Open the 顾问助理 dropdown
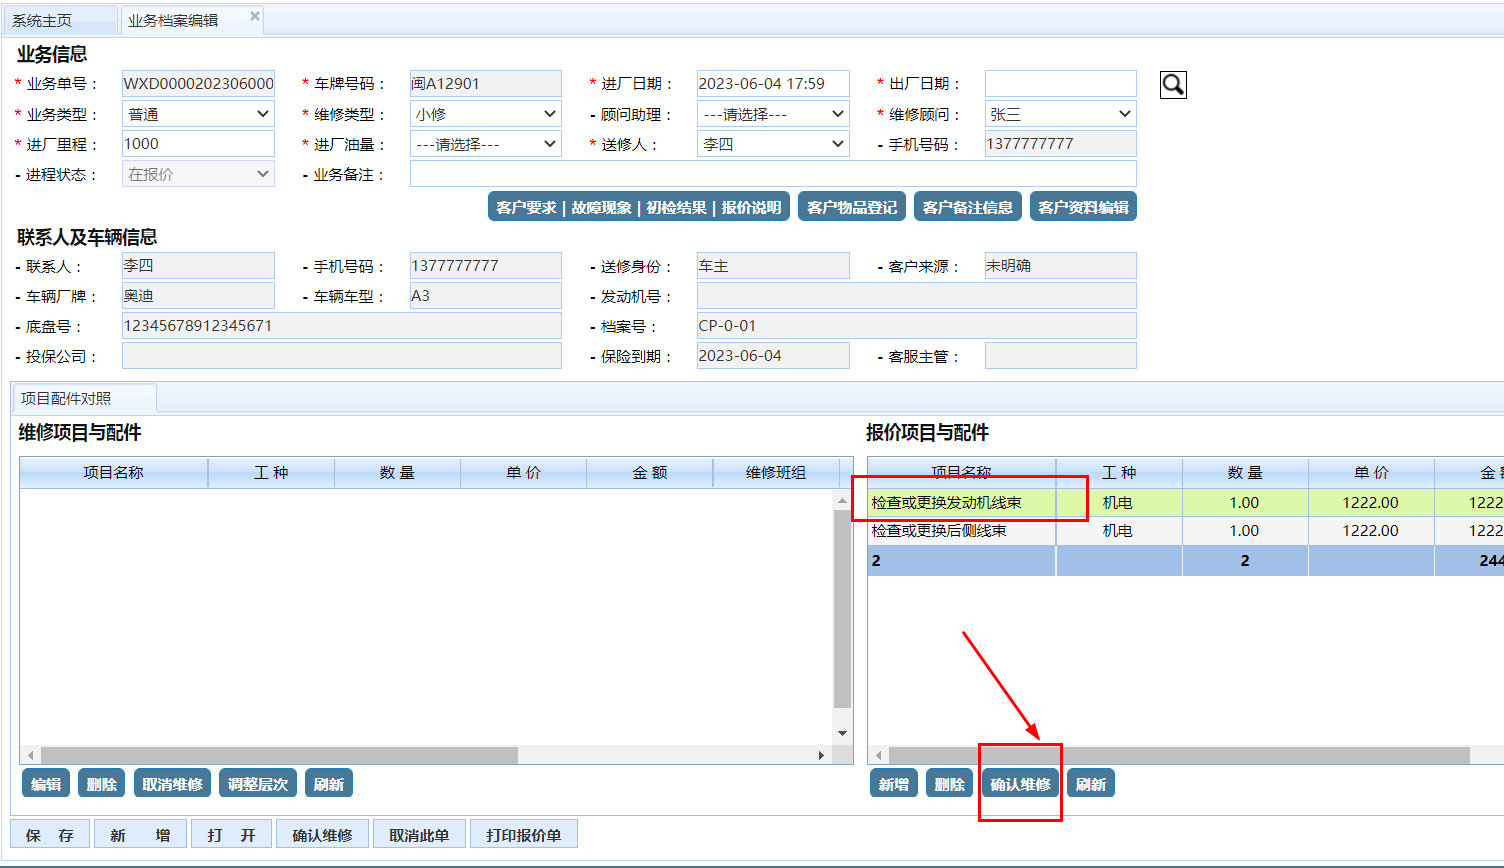The image size is (1504, 868). tap(773, 114)
